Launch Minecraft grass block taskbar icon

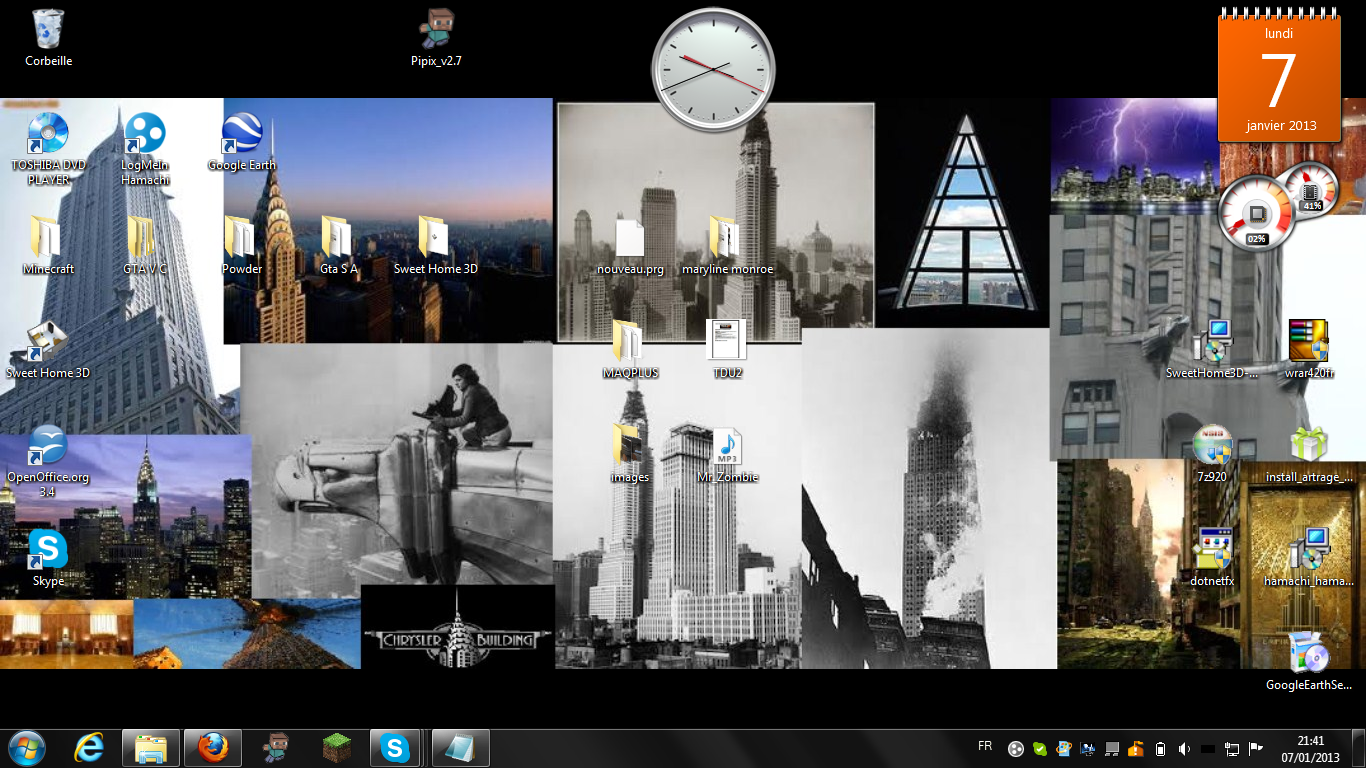click(x=337, y=748)
